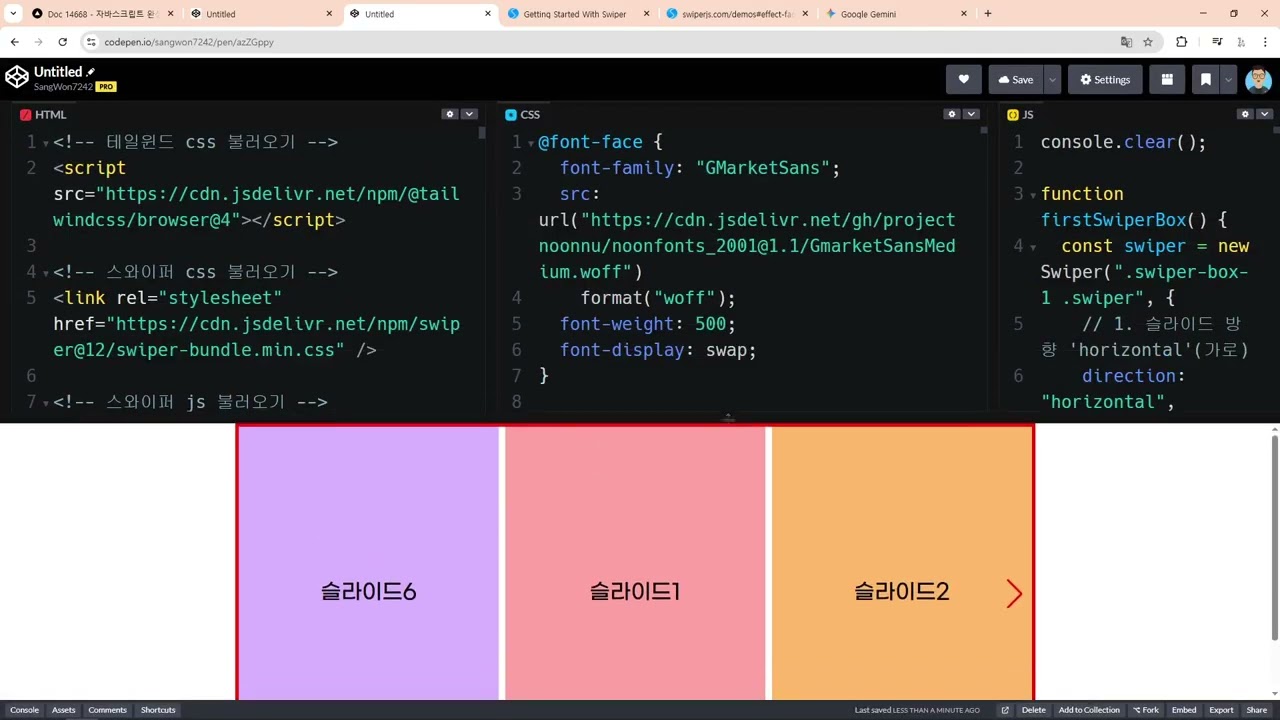
Task: Expand CSS editor options chevron
Action: pyautogui.click(x=971, y=114)
